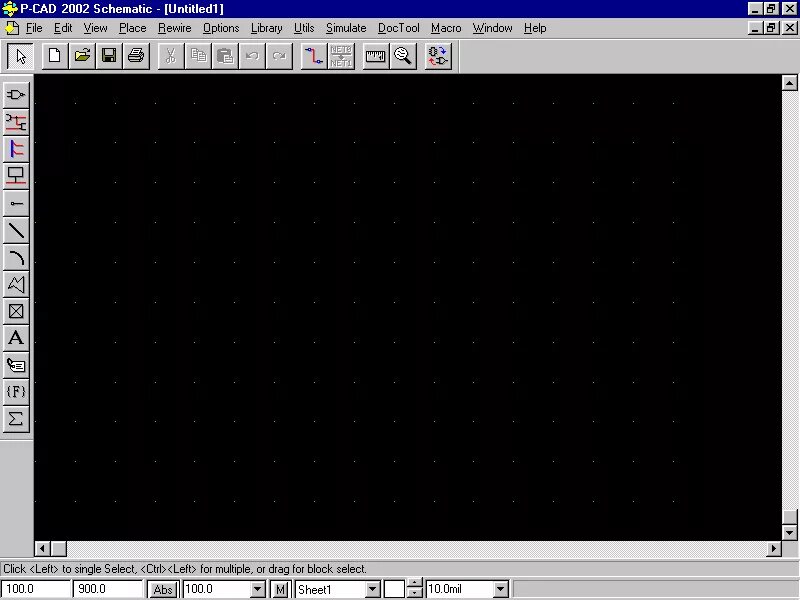800x600 pixels.
Task: Select the Place Port tool
Action: coord(16,176)
